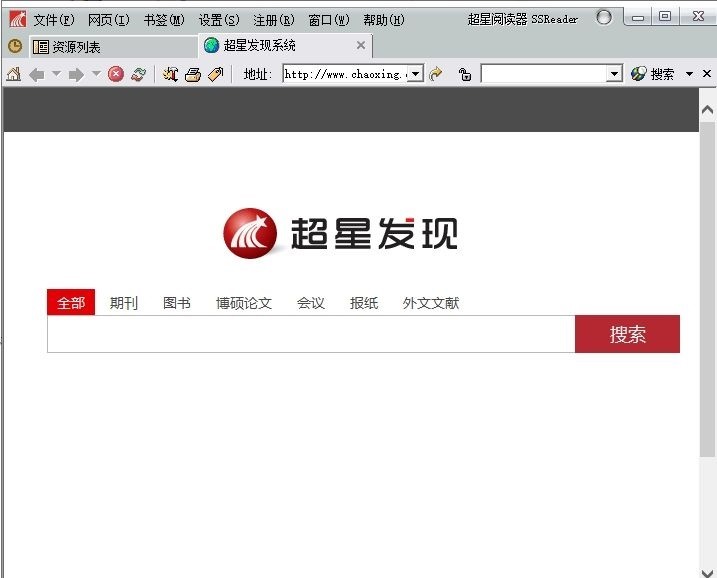
Task: Click inside the address URL field
Action: tap(345, 74)
